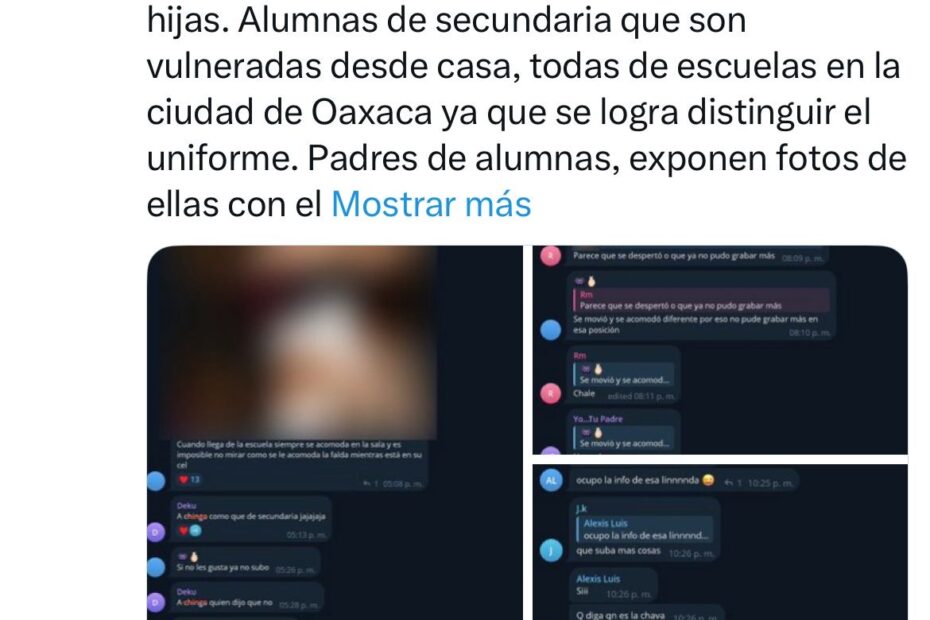Click the "Mostrar más" link

click(431, 204)
